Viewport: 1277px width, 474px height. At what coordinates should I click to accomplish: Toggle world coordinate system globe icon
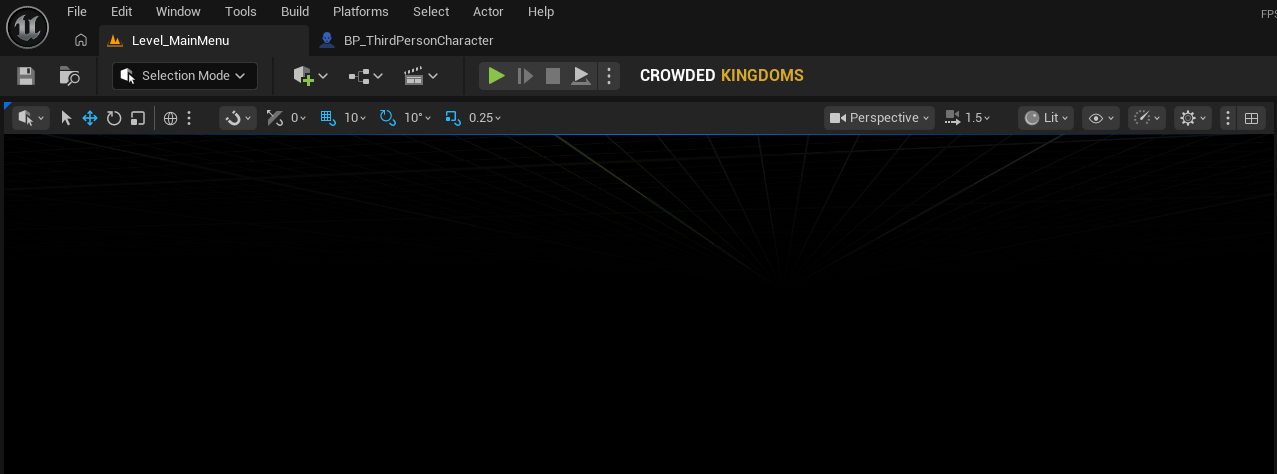pos(171,118)
